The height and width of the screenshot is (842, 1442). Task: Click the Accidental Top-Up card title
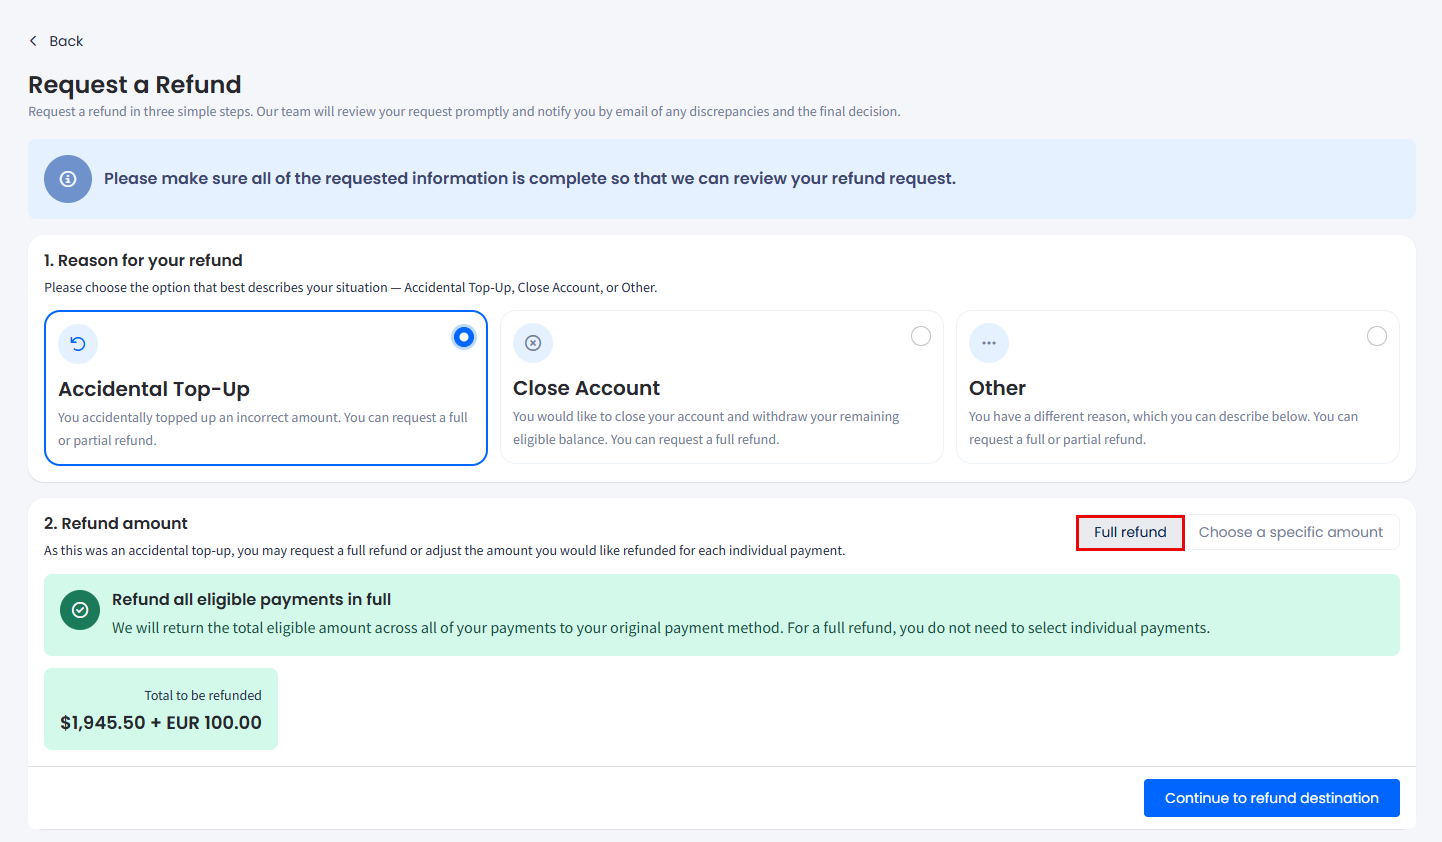pyautogui.click(x=154, y=389)
